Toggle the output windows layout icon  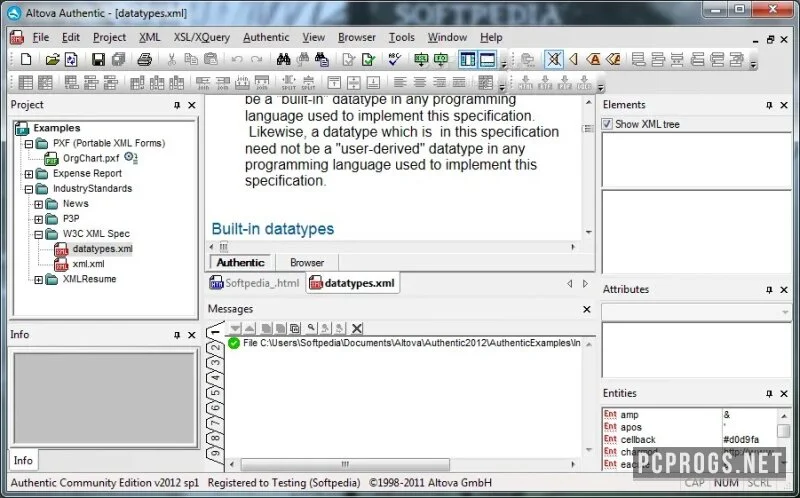click(487, 60)
